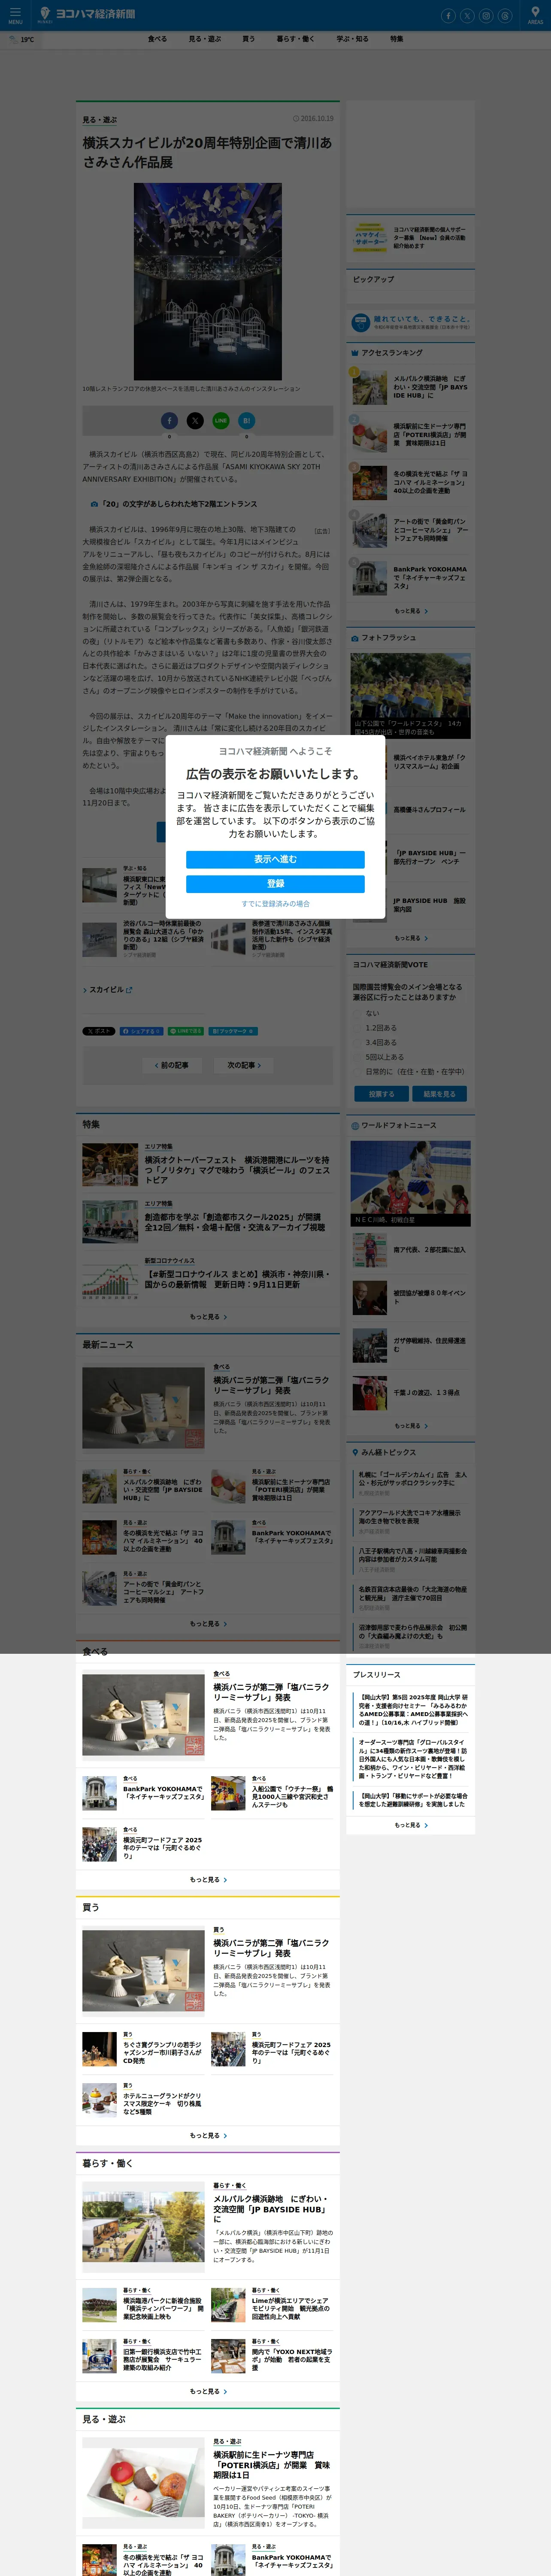Image resolution: width=551 pixels, height=2576 pixels.
Task: Click the 登録 button in the popup
Action: pyautogui.click(x=275, y=884)
